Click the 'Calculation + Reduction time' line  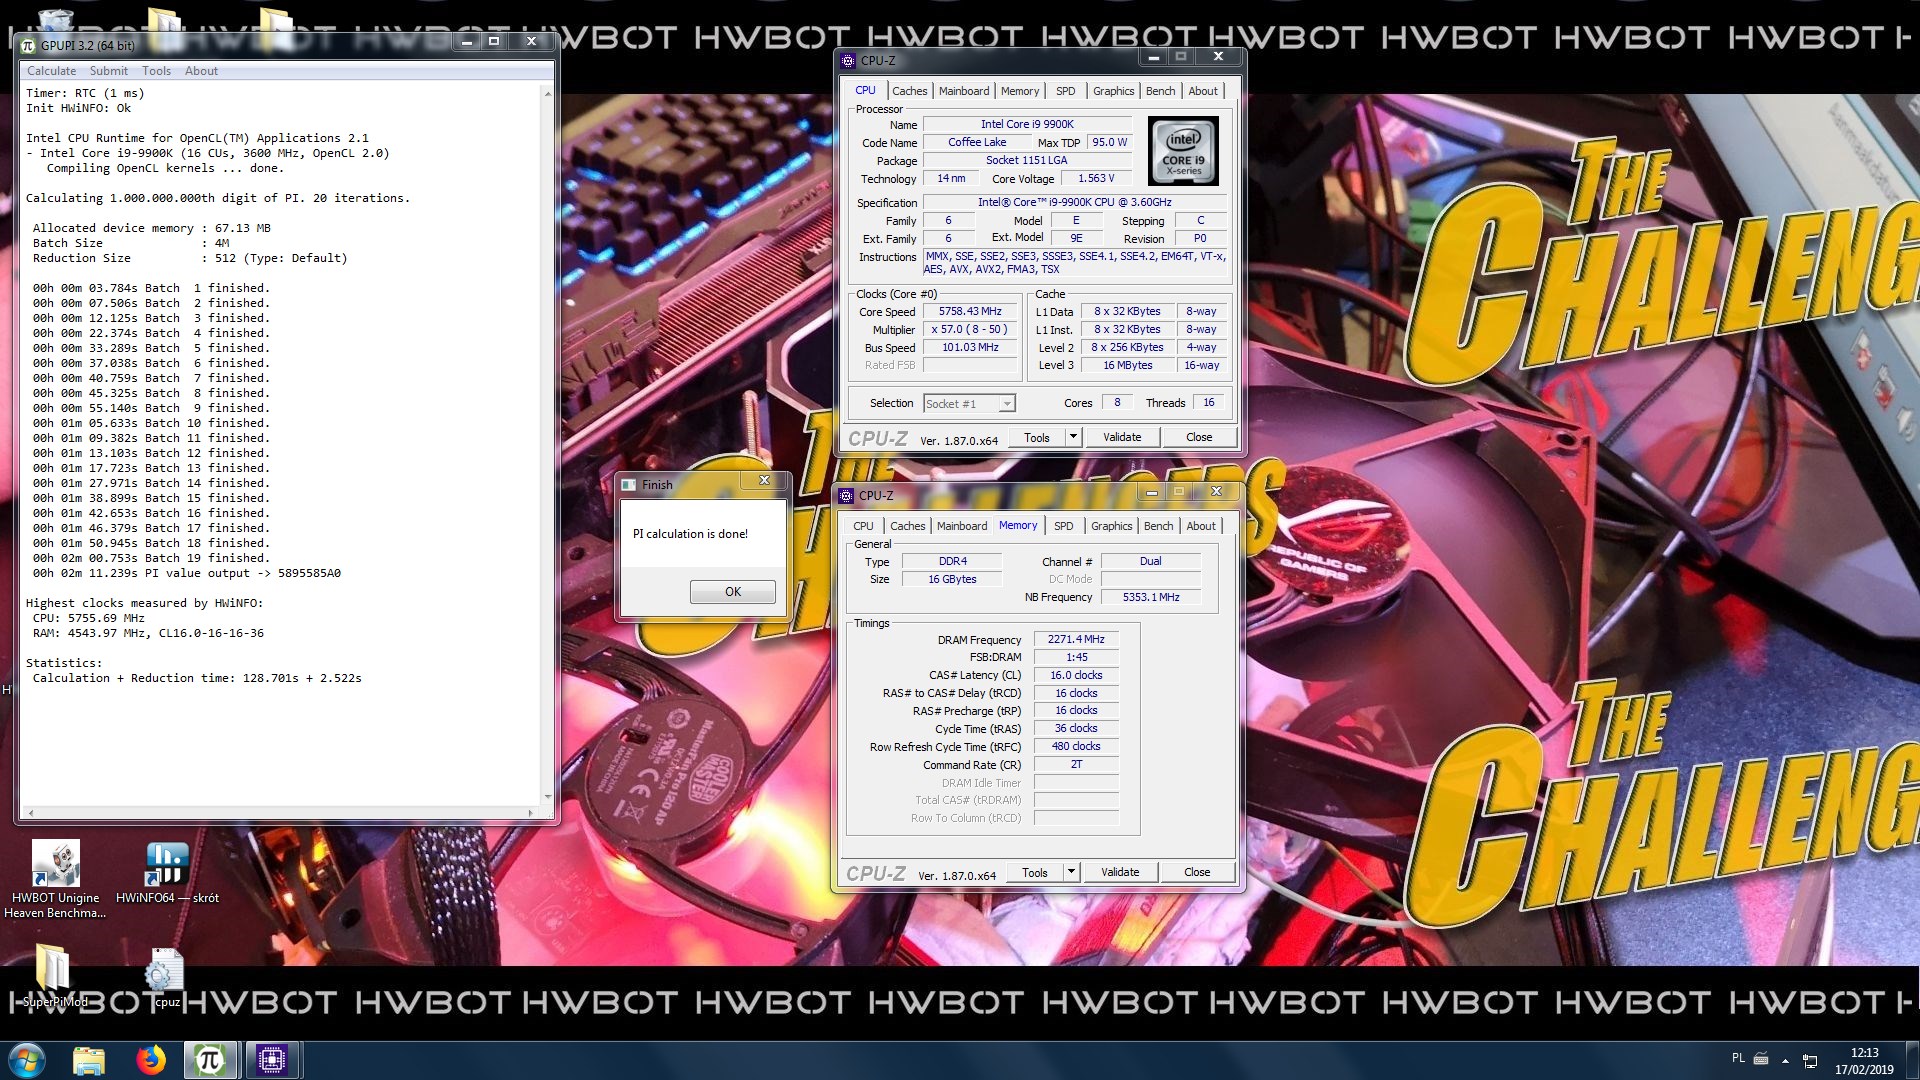pyautogui.click(x=197, y=678)
